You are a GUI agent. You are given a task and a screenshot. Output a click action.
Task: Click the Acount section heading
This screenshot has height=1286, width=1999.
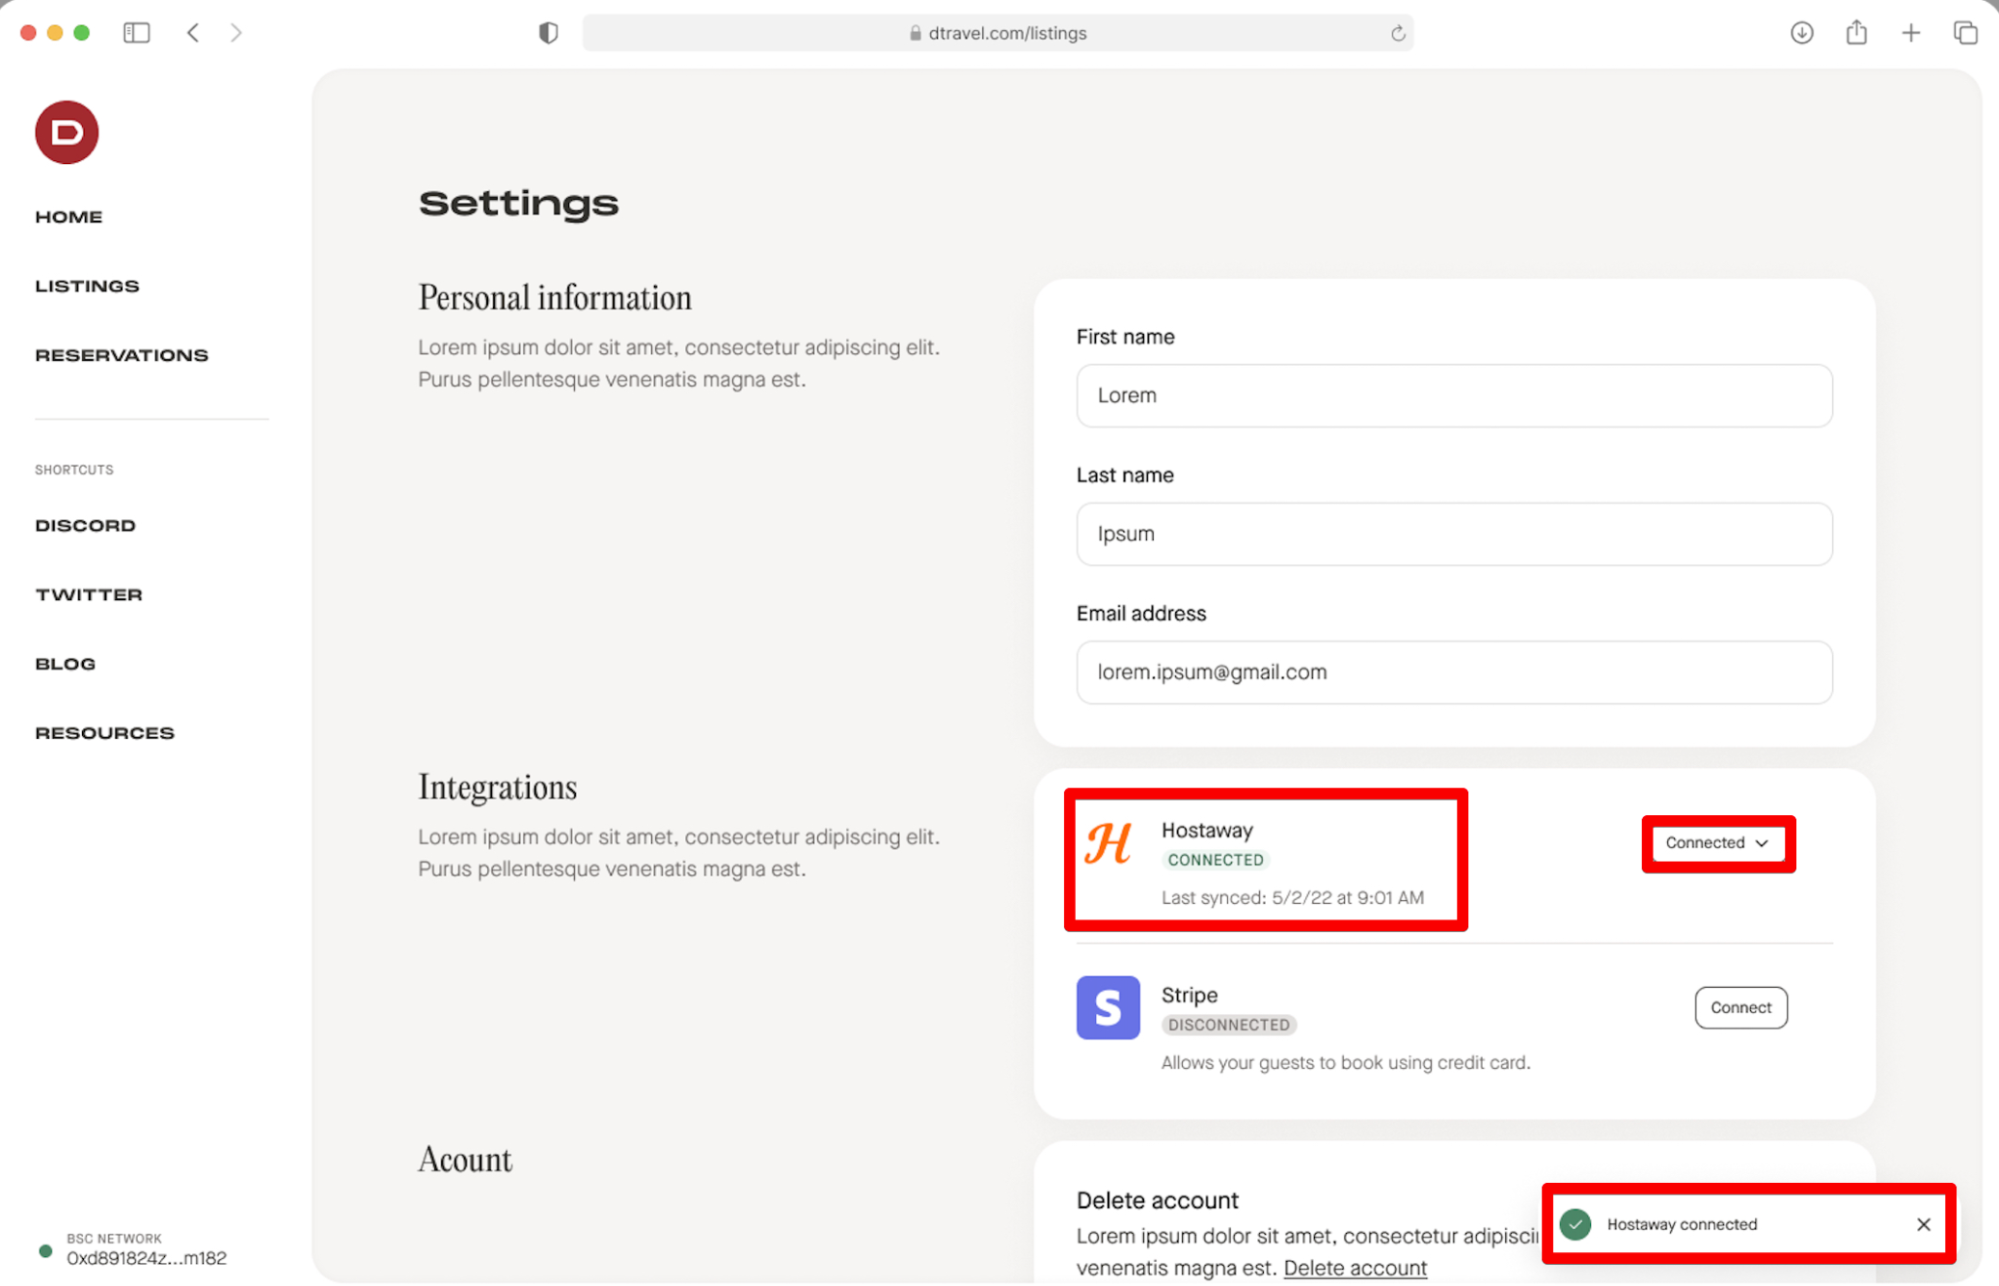464,1159
